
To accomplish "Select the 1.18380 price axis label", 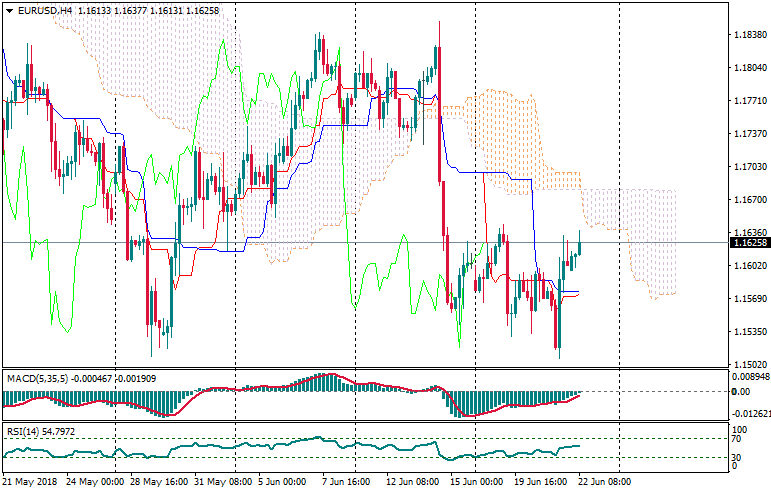I will click(749, 35).
